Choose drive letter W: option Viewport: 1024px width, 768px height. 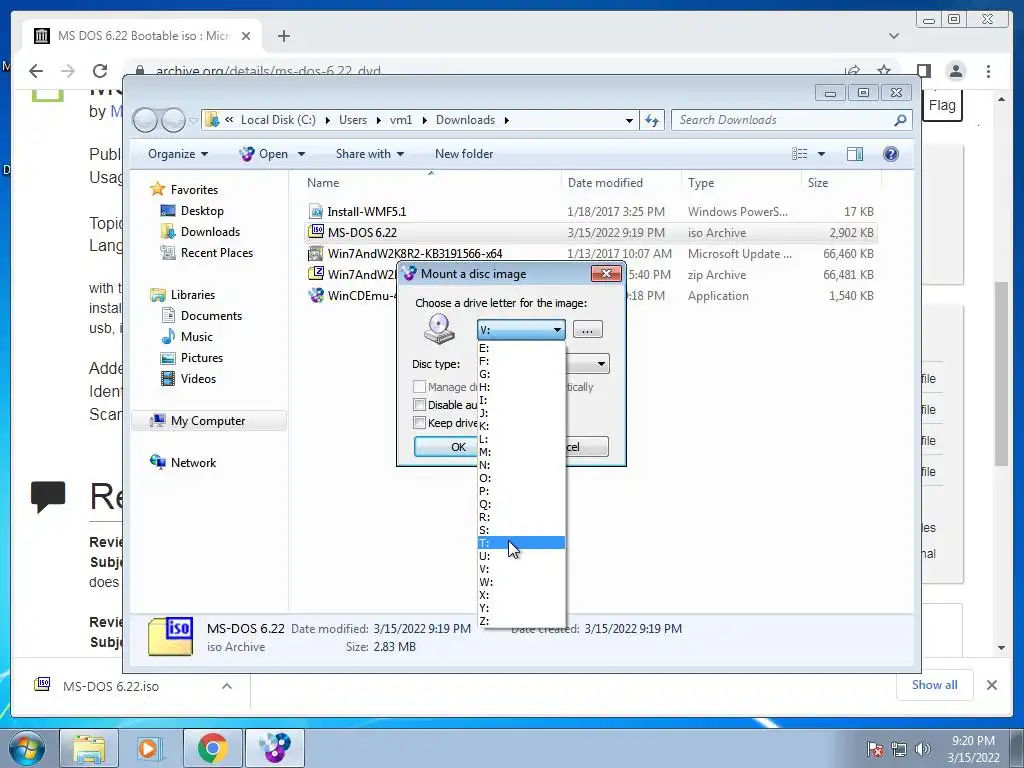pyautogui.click(x=521, y=582)
